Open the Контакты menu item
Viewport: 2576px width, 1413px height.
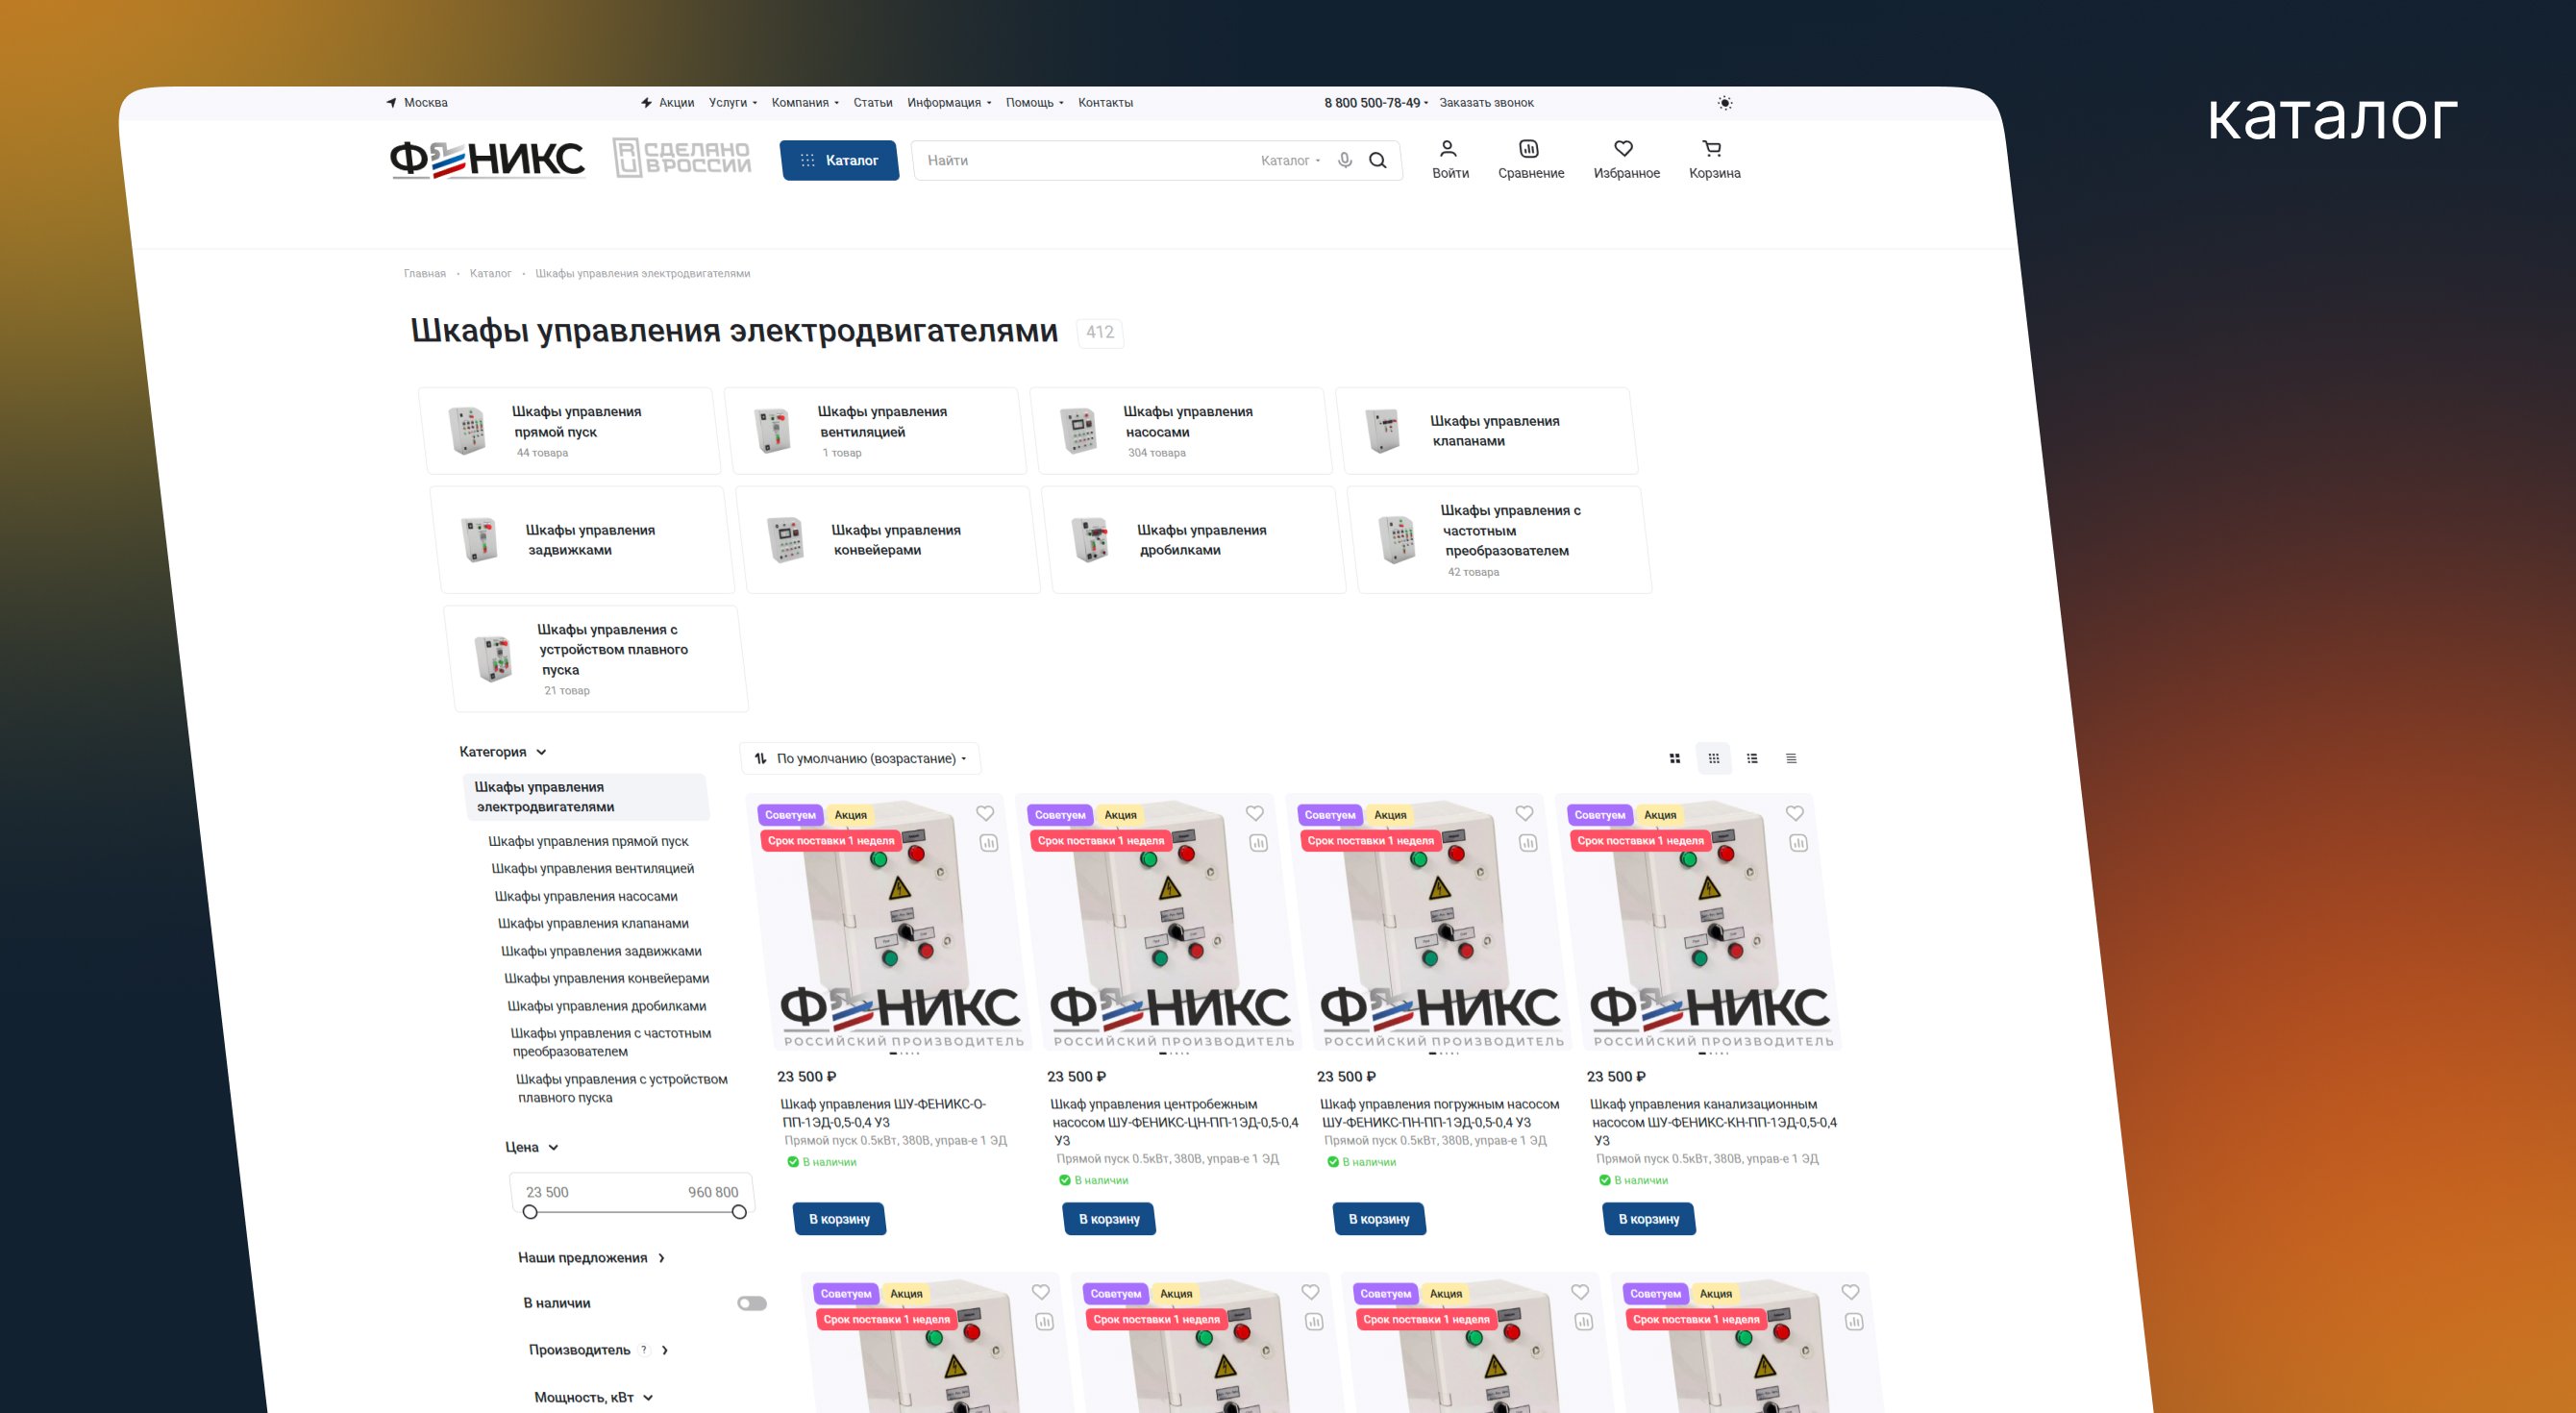[x=1105, y=103]
